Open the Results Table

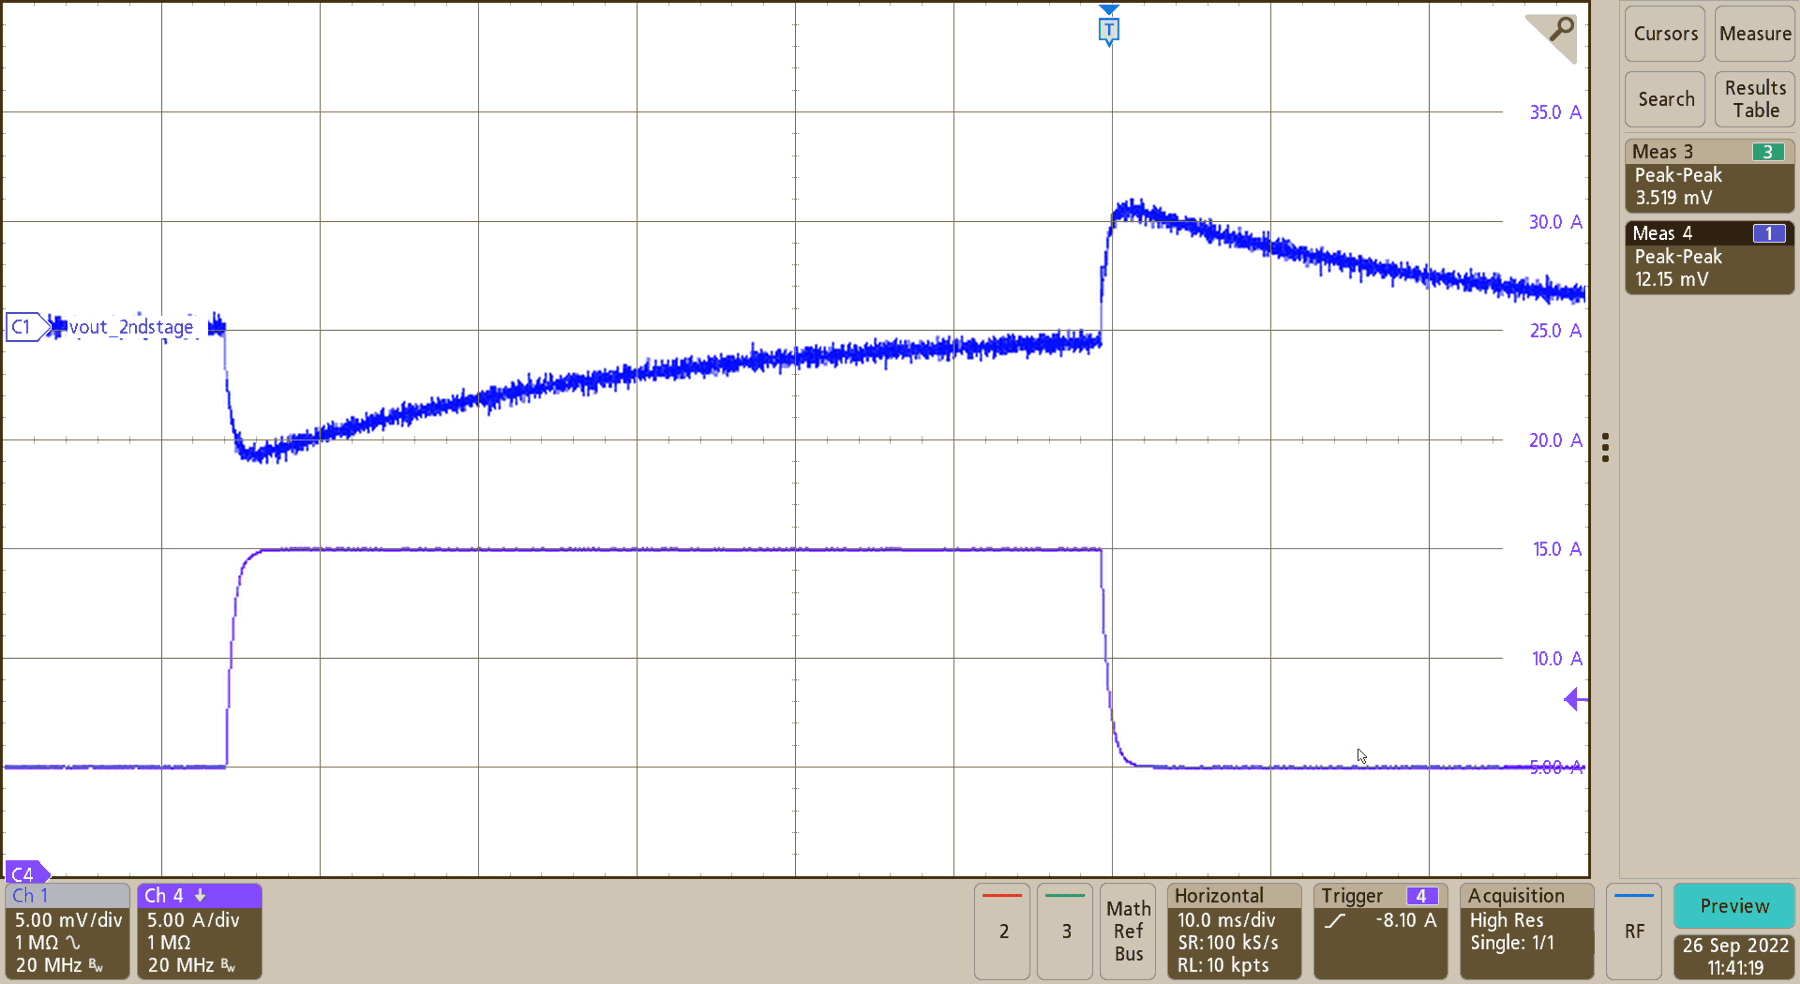click(x=1754, y=99)
